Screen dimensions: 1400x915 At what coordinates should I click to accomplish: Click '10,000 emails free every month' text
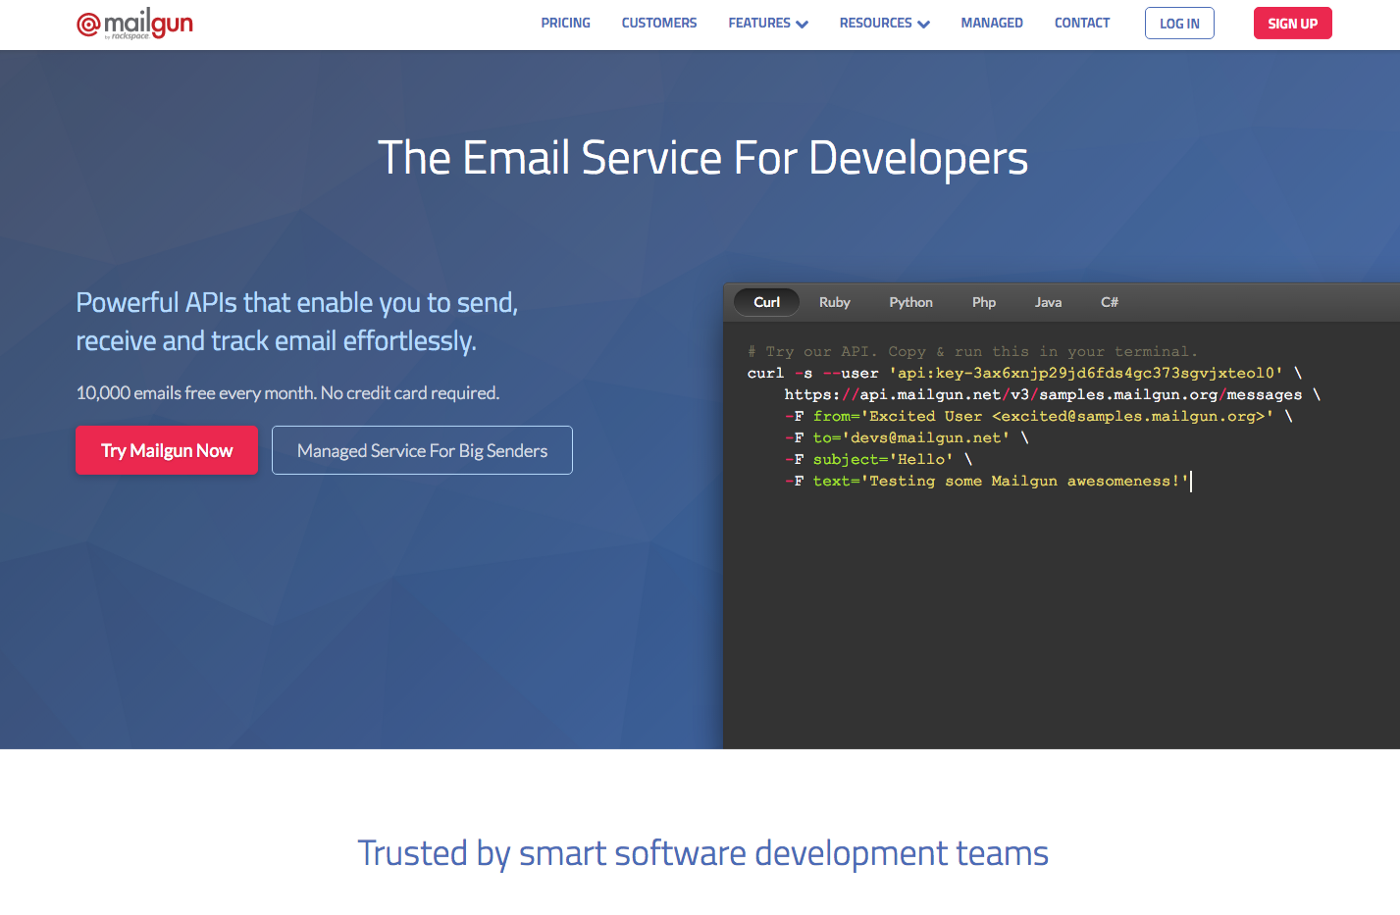[x=288, y=393]
